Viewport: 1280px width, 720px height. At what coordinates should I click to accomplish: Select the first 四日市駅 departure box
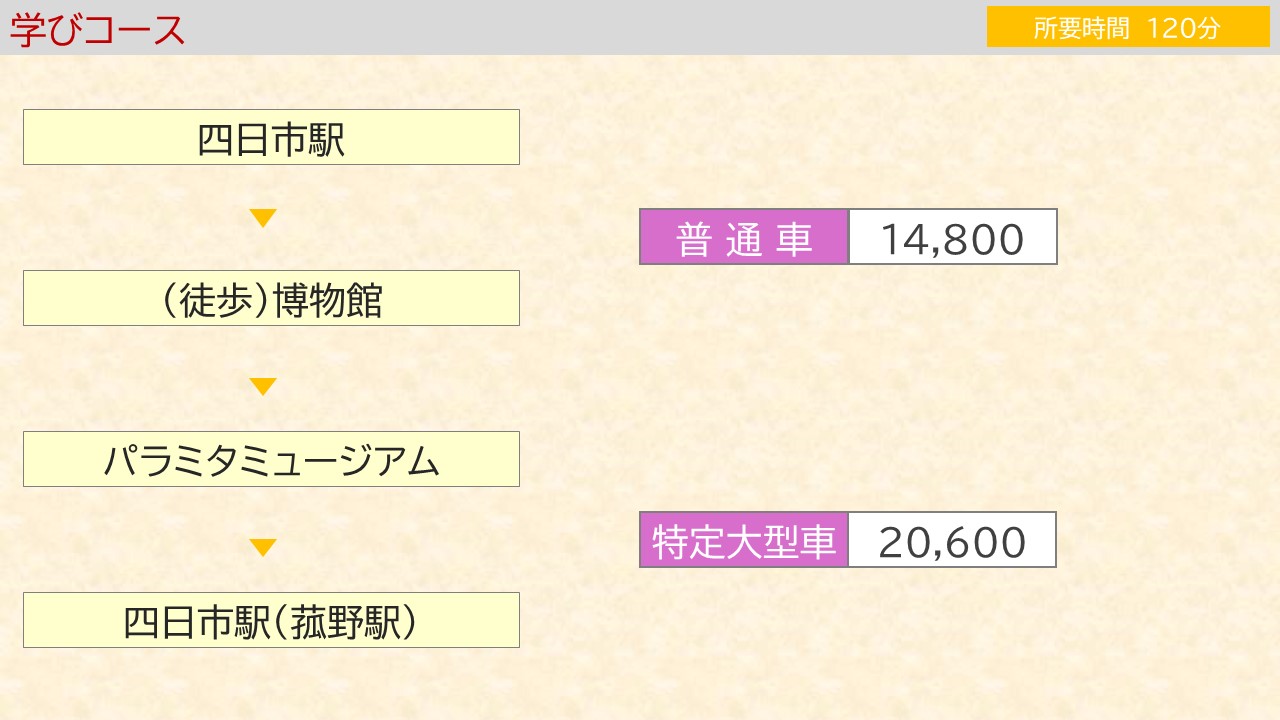[271, 138]
